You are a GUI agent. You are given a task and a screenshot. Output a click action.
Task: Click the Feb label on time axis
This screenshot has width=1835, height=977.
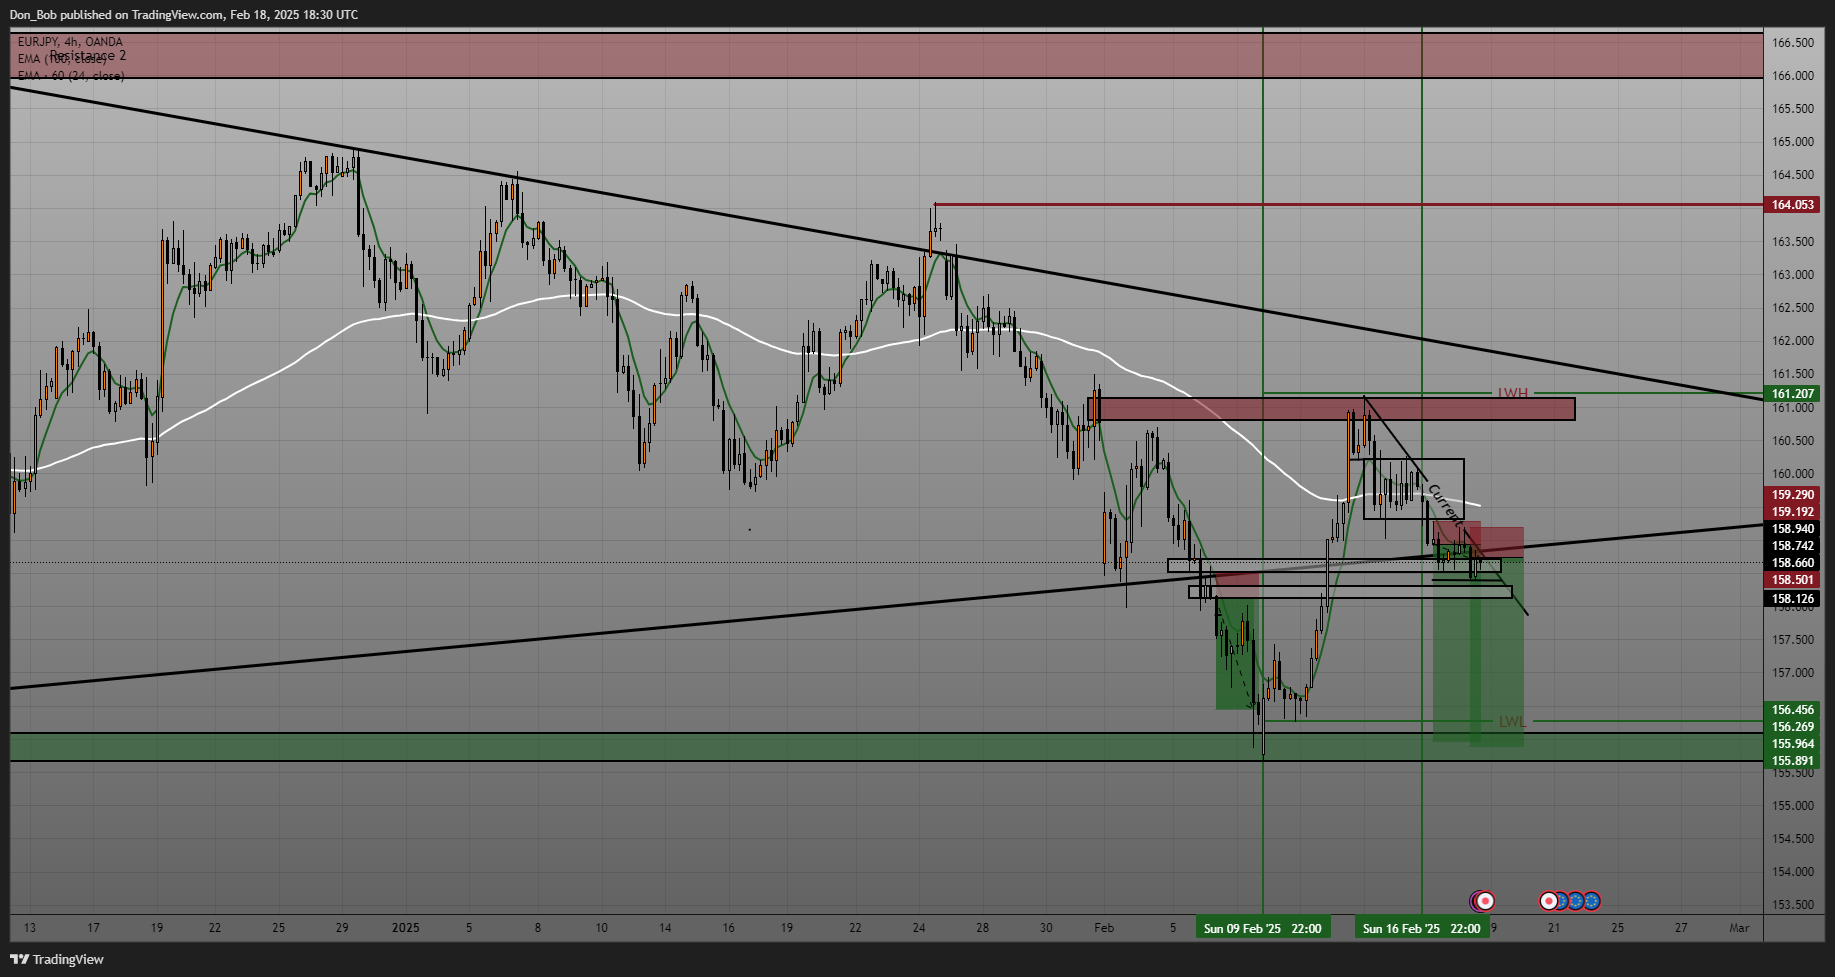tap(1104, 928)
